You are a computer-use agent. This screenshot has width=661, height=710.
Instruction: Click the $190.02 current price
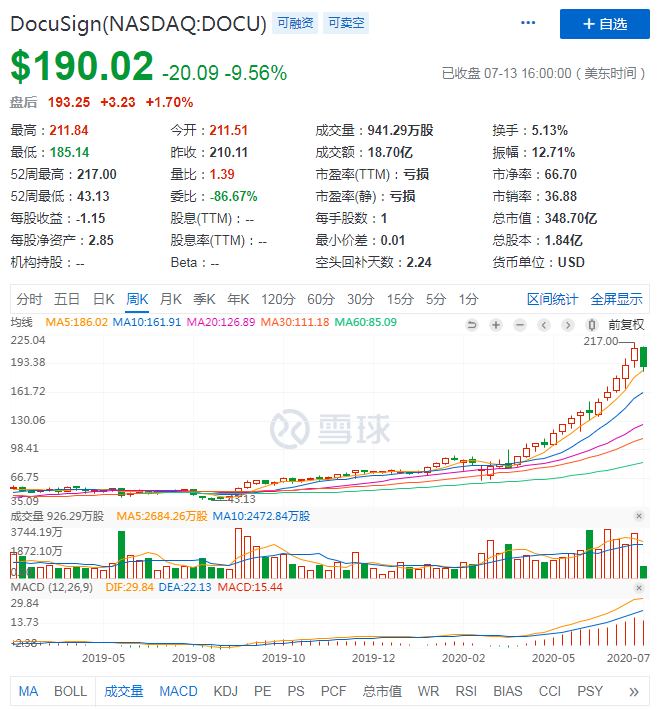pyautogui.click(x=82, y=66)
